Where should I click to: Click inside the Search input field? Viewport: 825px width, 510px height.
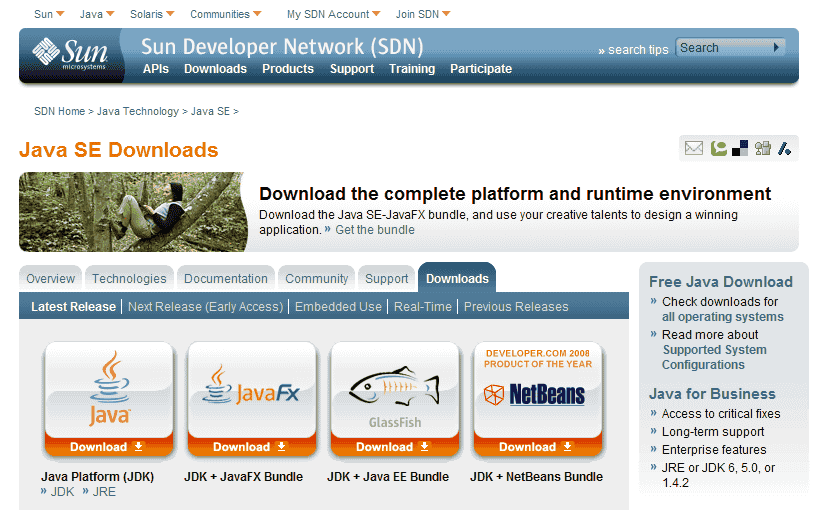pos(720,47)
